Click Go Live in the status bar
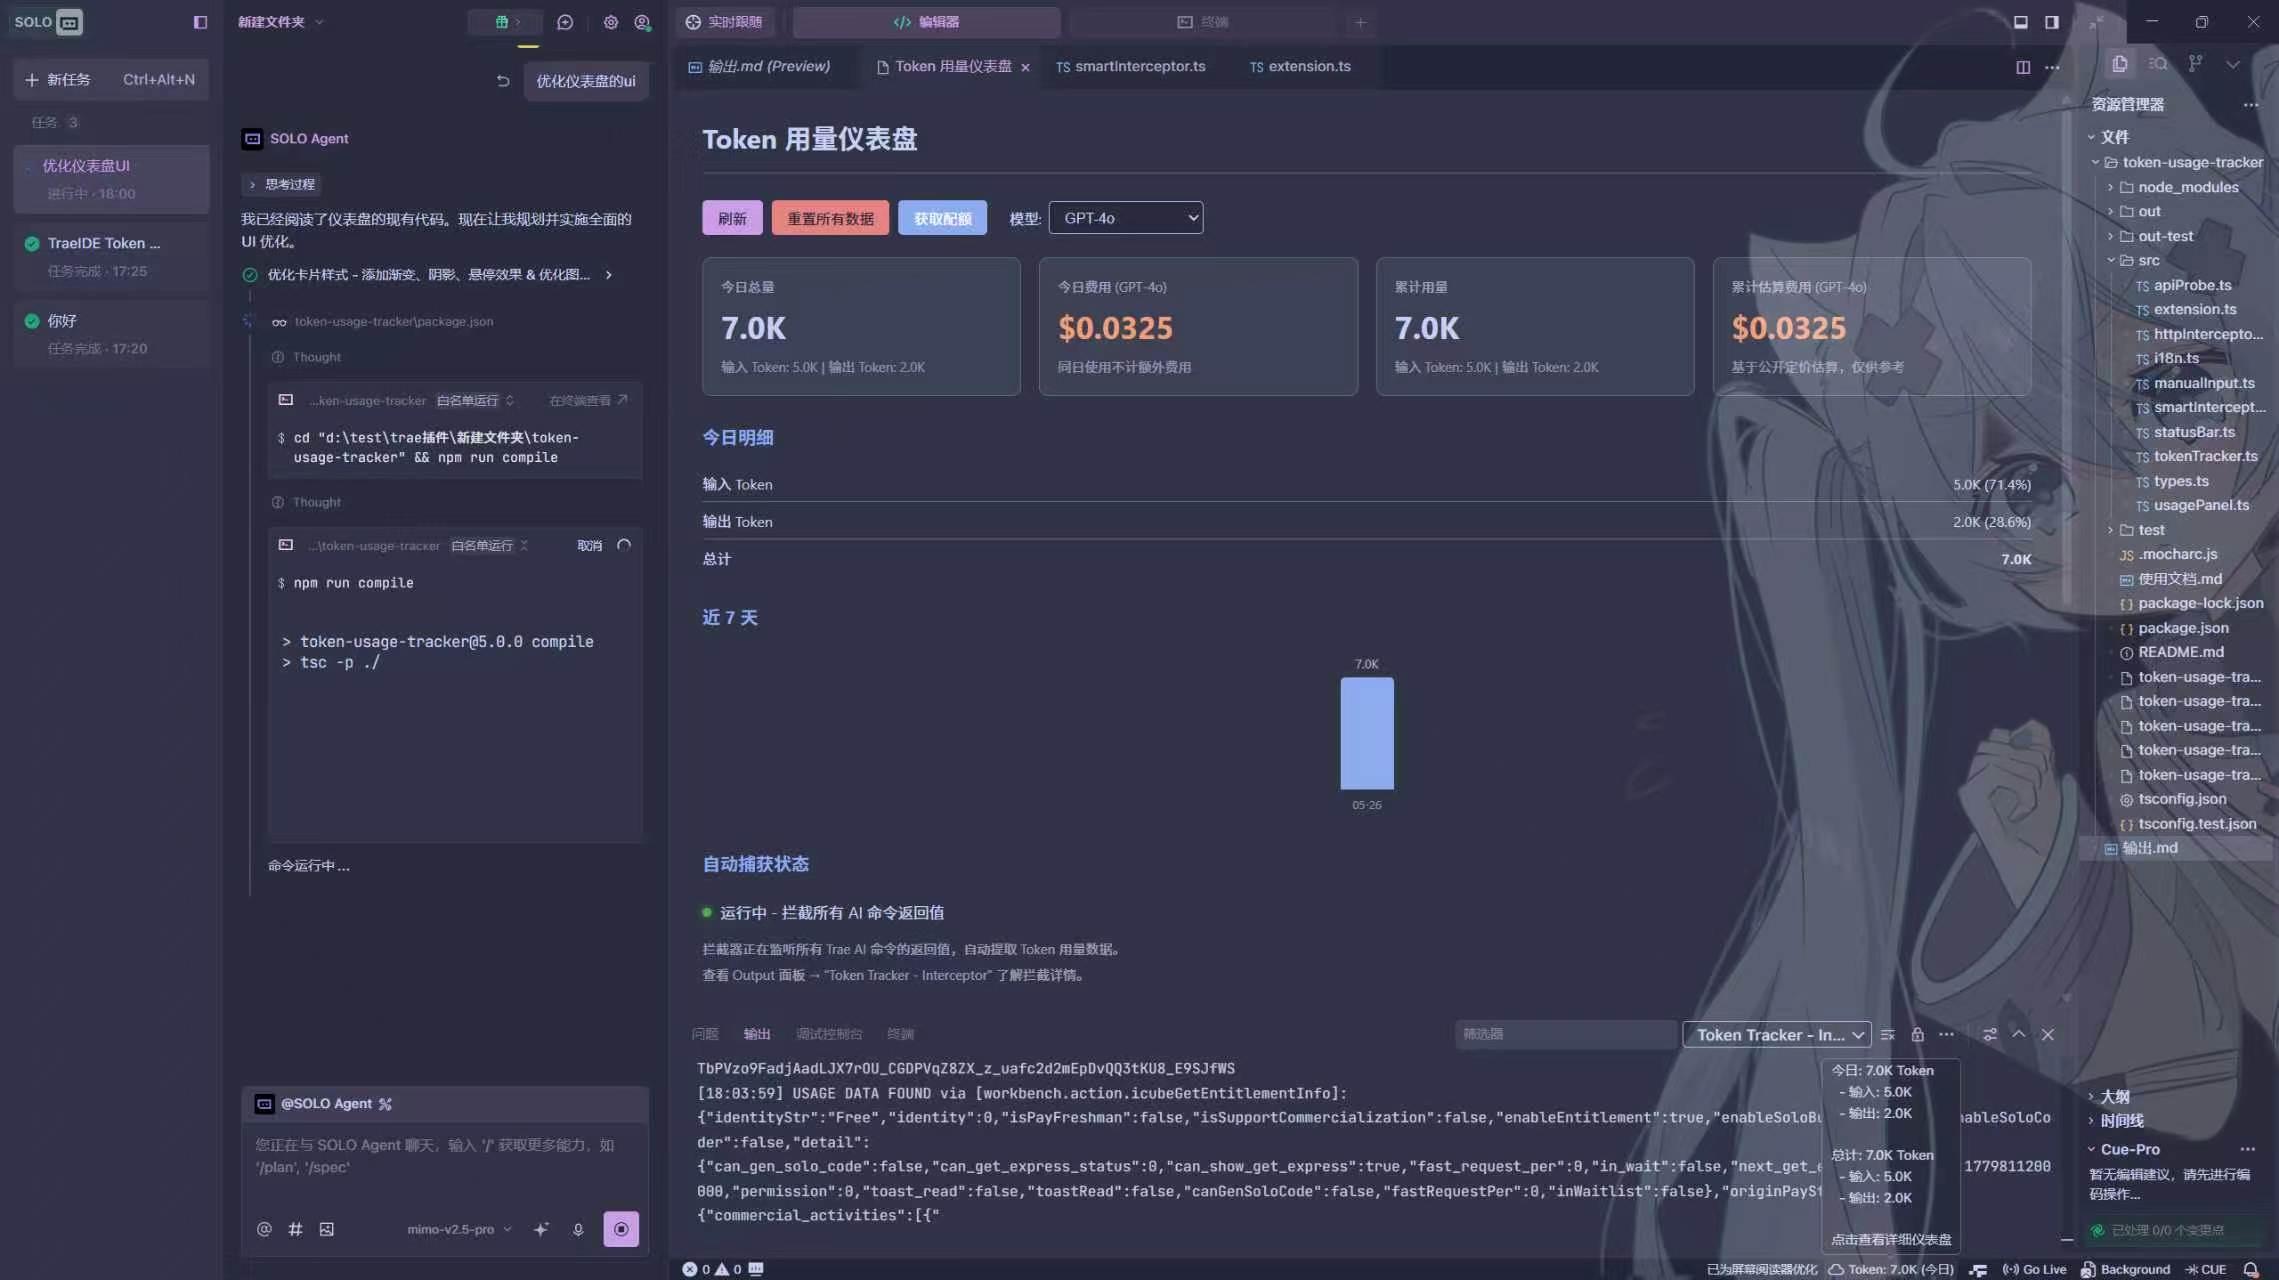The image size is (2279, 1280). coord(2034,1269)
